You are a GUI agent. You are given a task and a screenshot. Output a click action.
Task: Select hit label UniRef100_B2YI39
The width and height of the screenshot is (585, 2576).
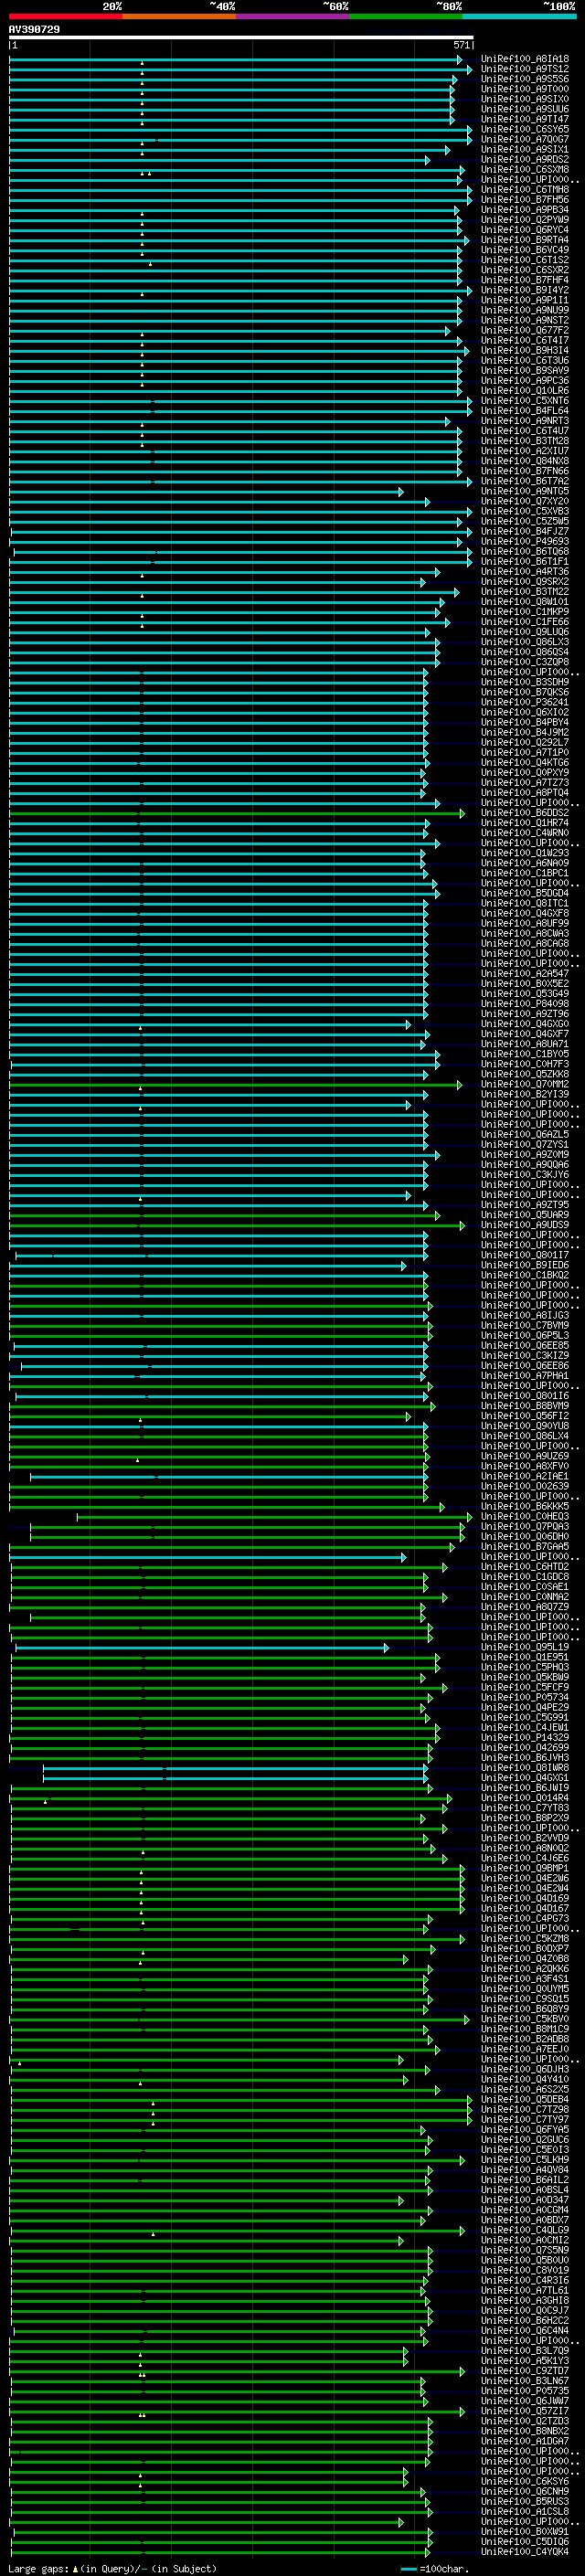pos(525,1094)
